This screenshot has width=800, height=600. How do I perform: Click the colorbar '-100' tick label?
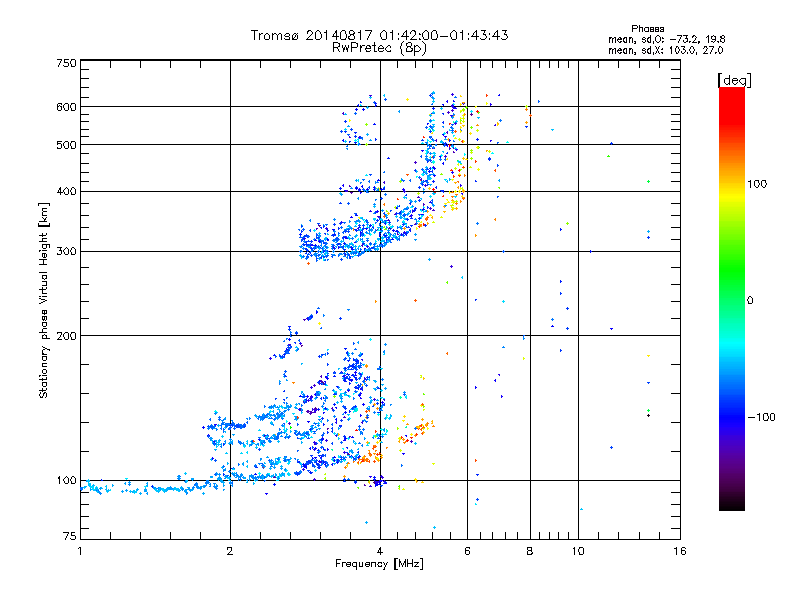tap(762, 417)
